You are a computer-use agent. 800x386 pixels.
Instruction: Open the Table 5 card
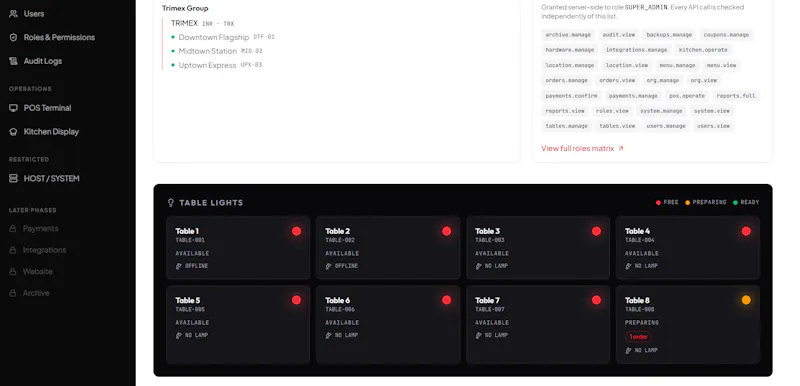tap(238, 325)
